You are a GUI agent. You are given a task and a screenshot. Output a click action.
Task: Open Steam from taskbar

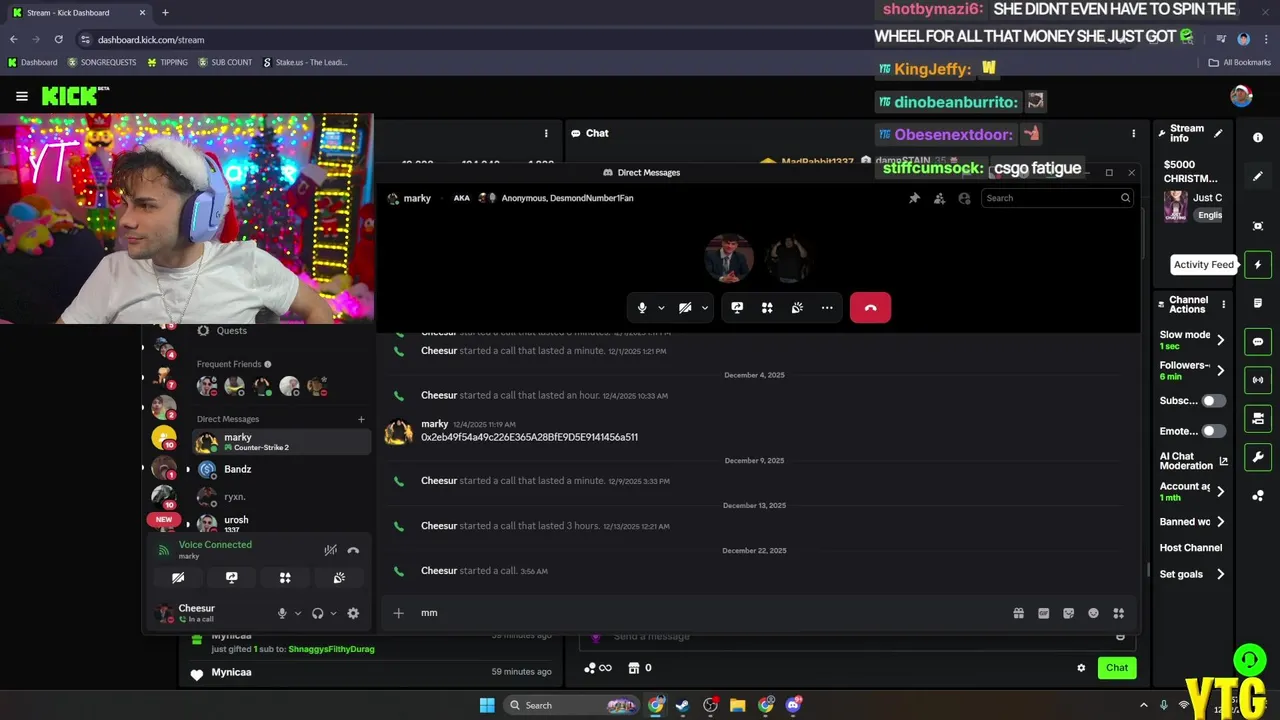pos(683,705)
